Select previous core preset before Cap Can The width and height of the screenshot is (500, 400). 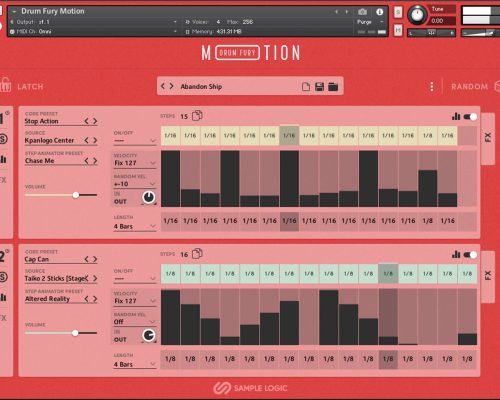point(86,259)
